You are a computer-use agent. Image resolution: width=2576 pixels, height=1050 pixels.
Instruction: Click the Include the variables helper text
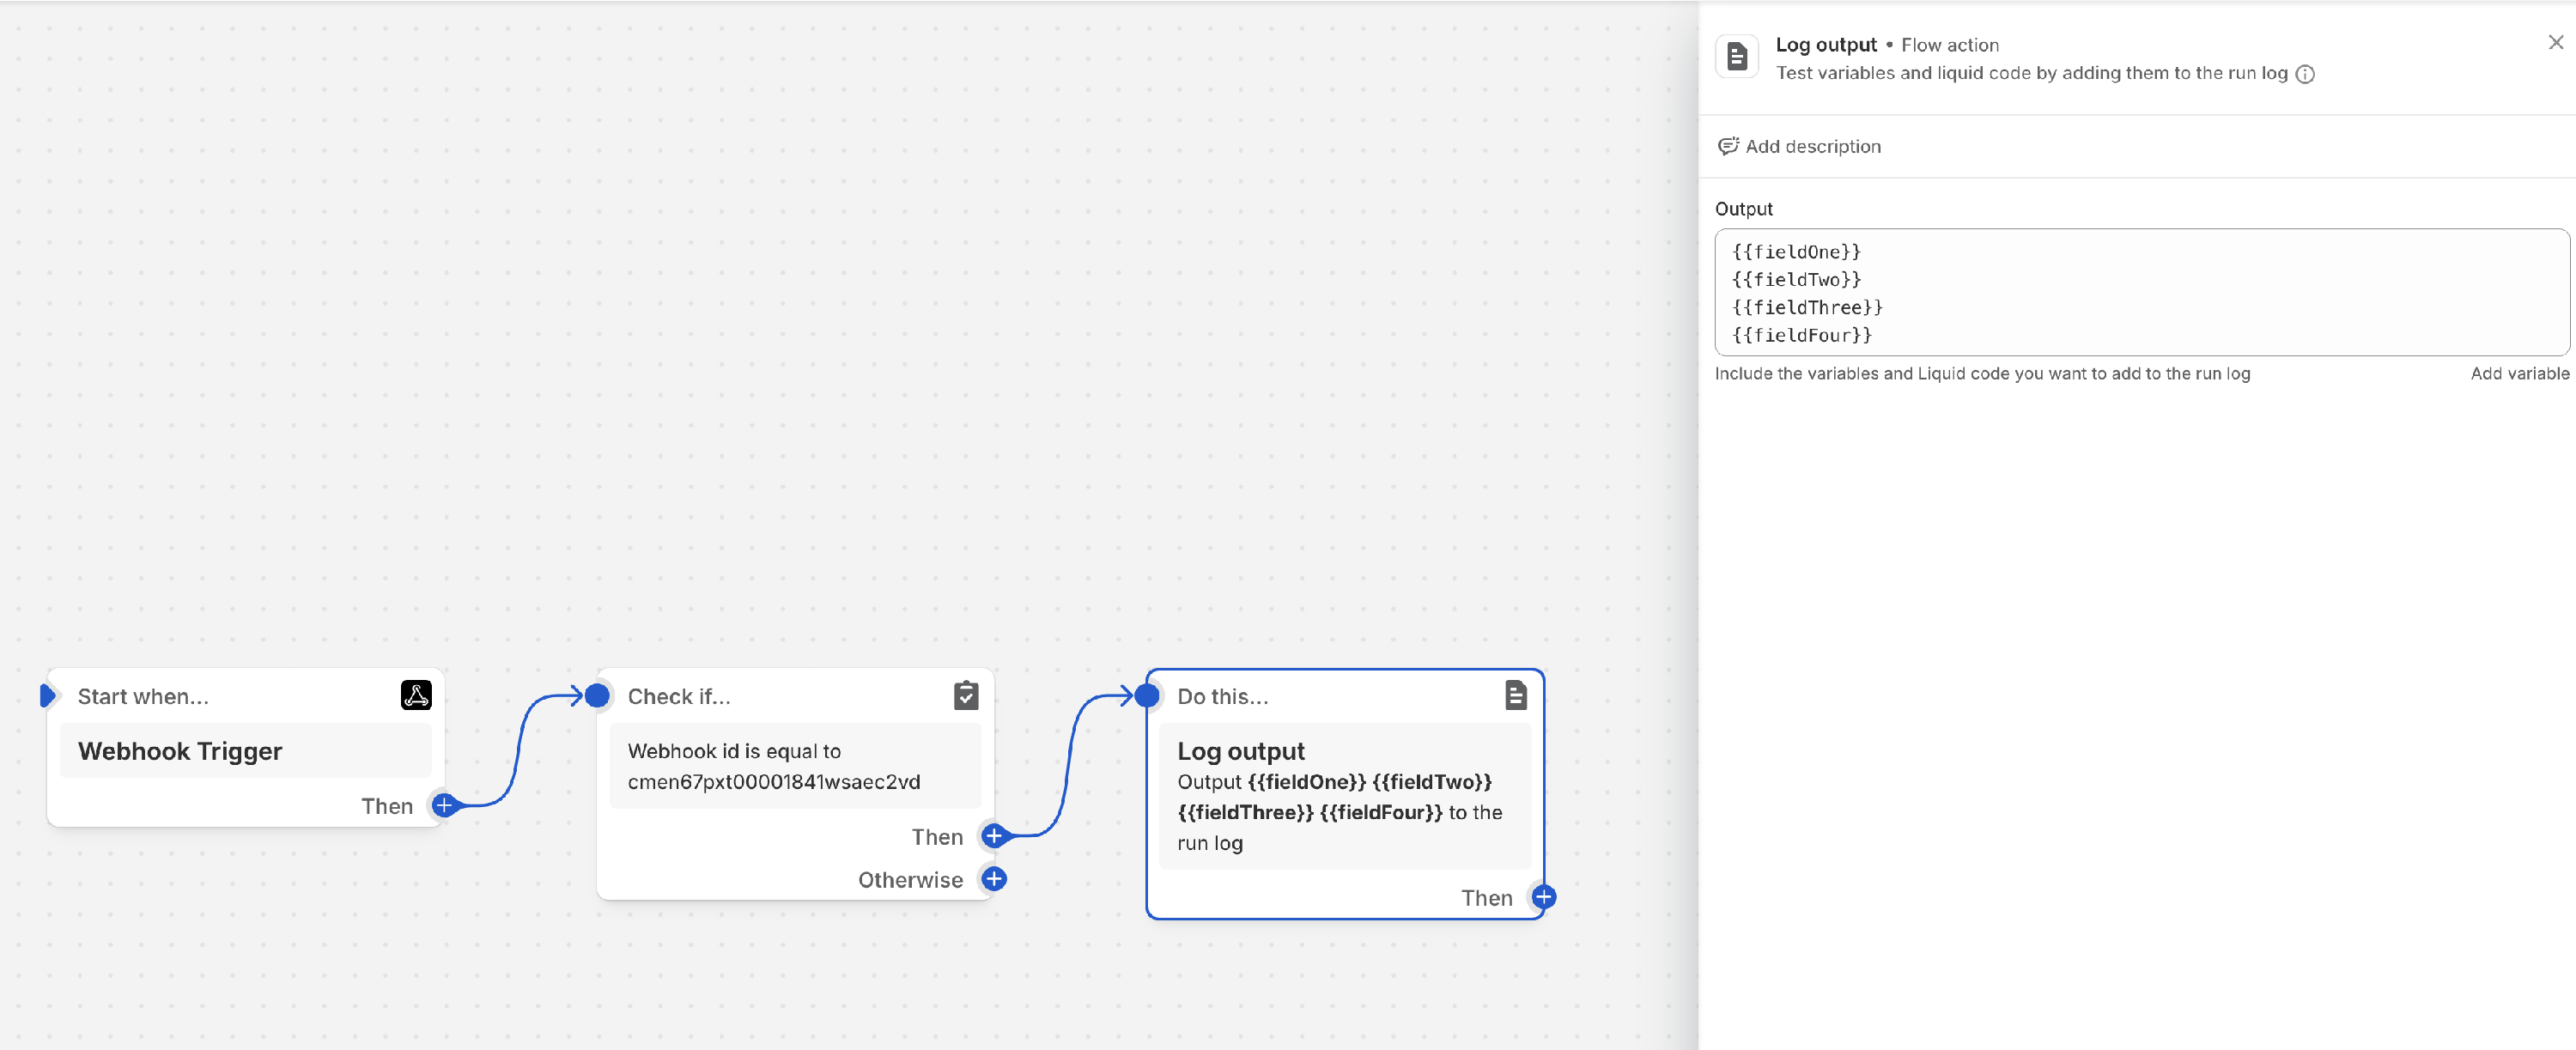click(1982, 374)
